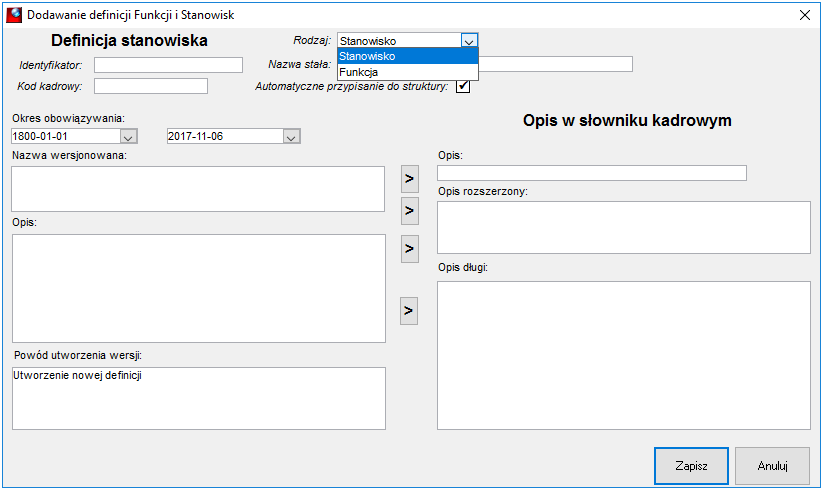Open the end date 2017-11-06 dropdown

tap(291, 136)
